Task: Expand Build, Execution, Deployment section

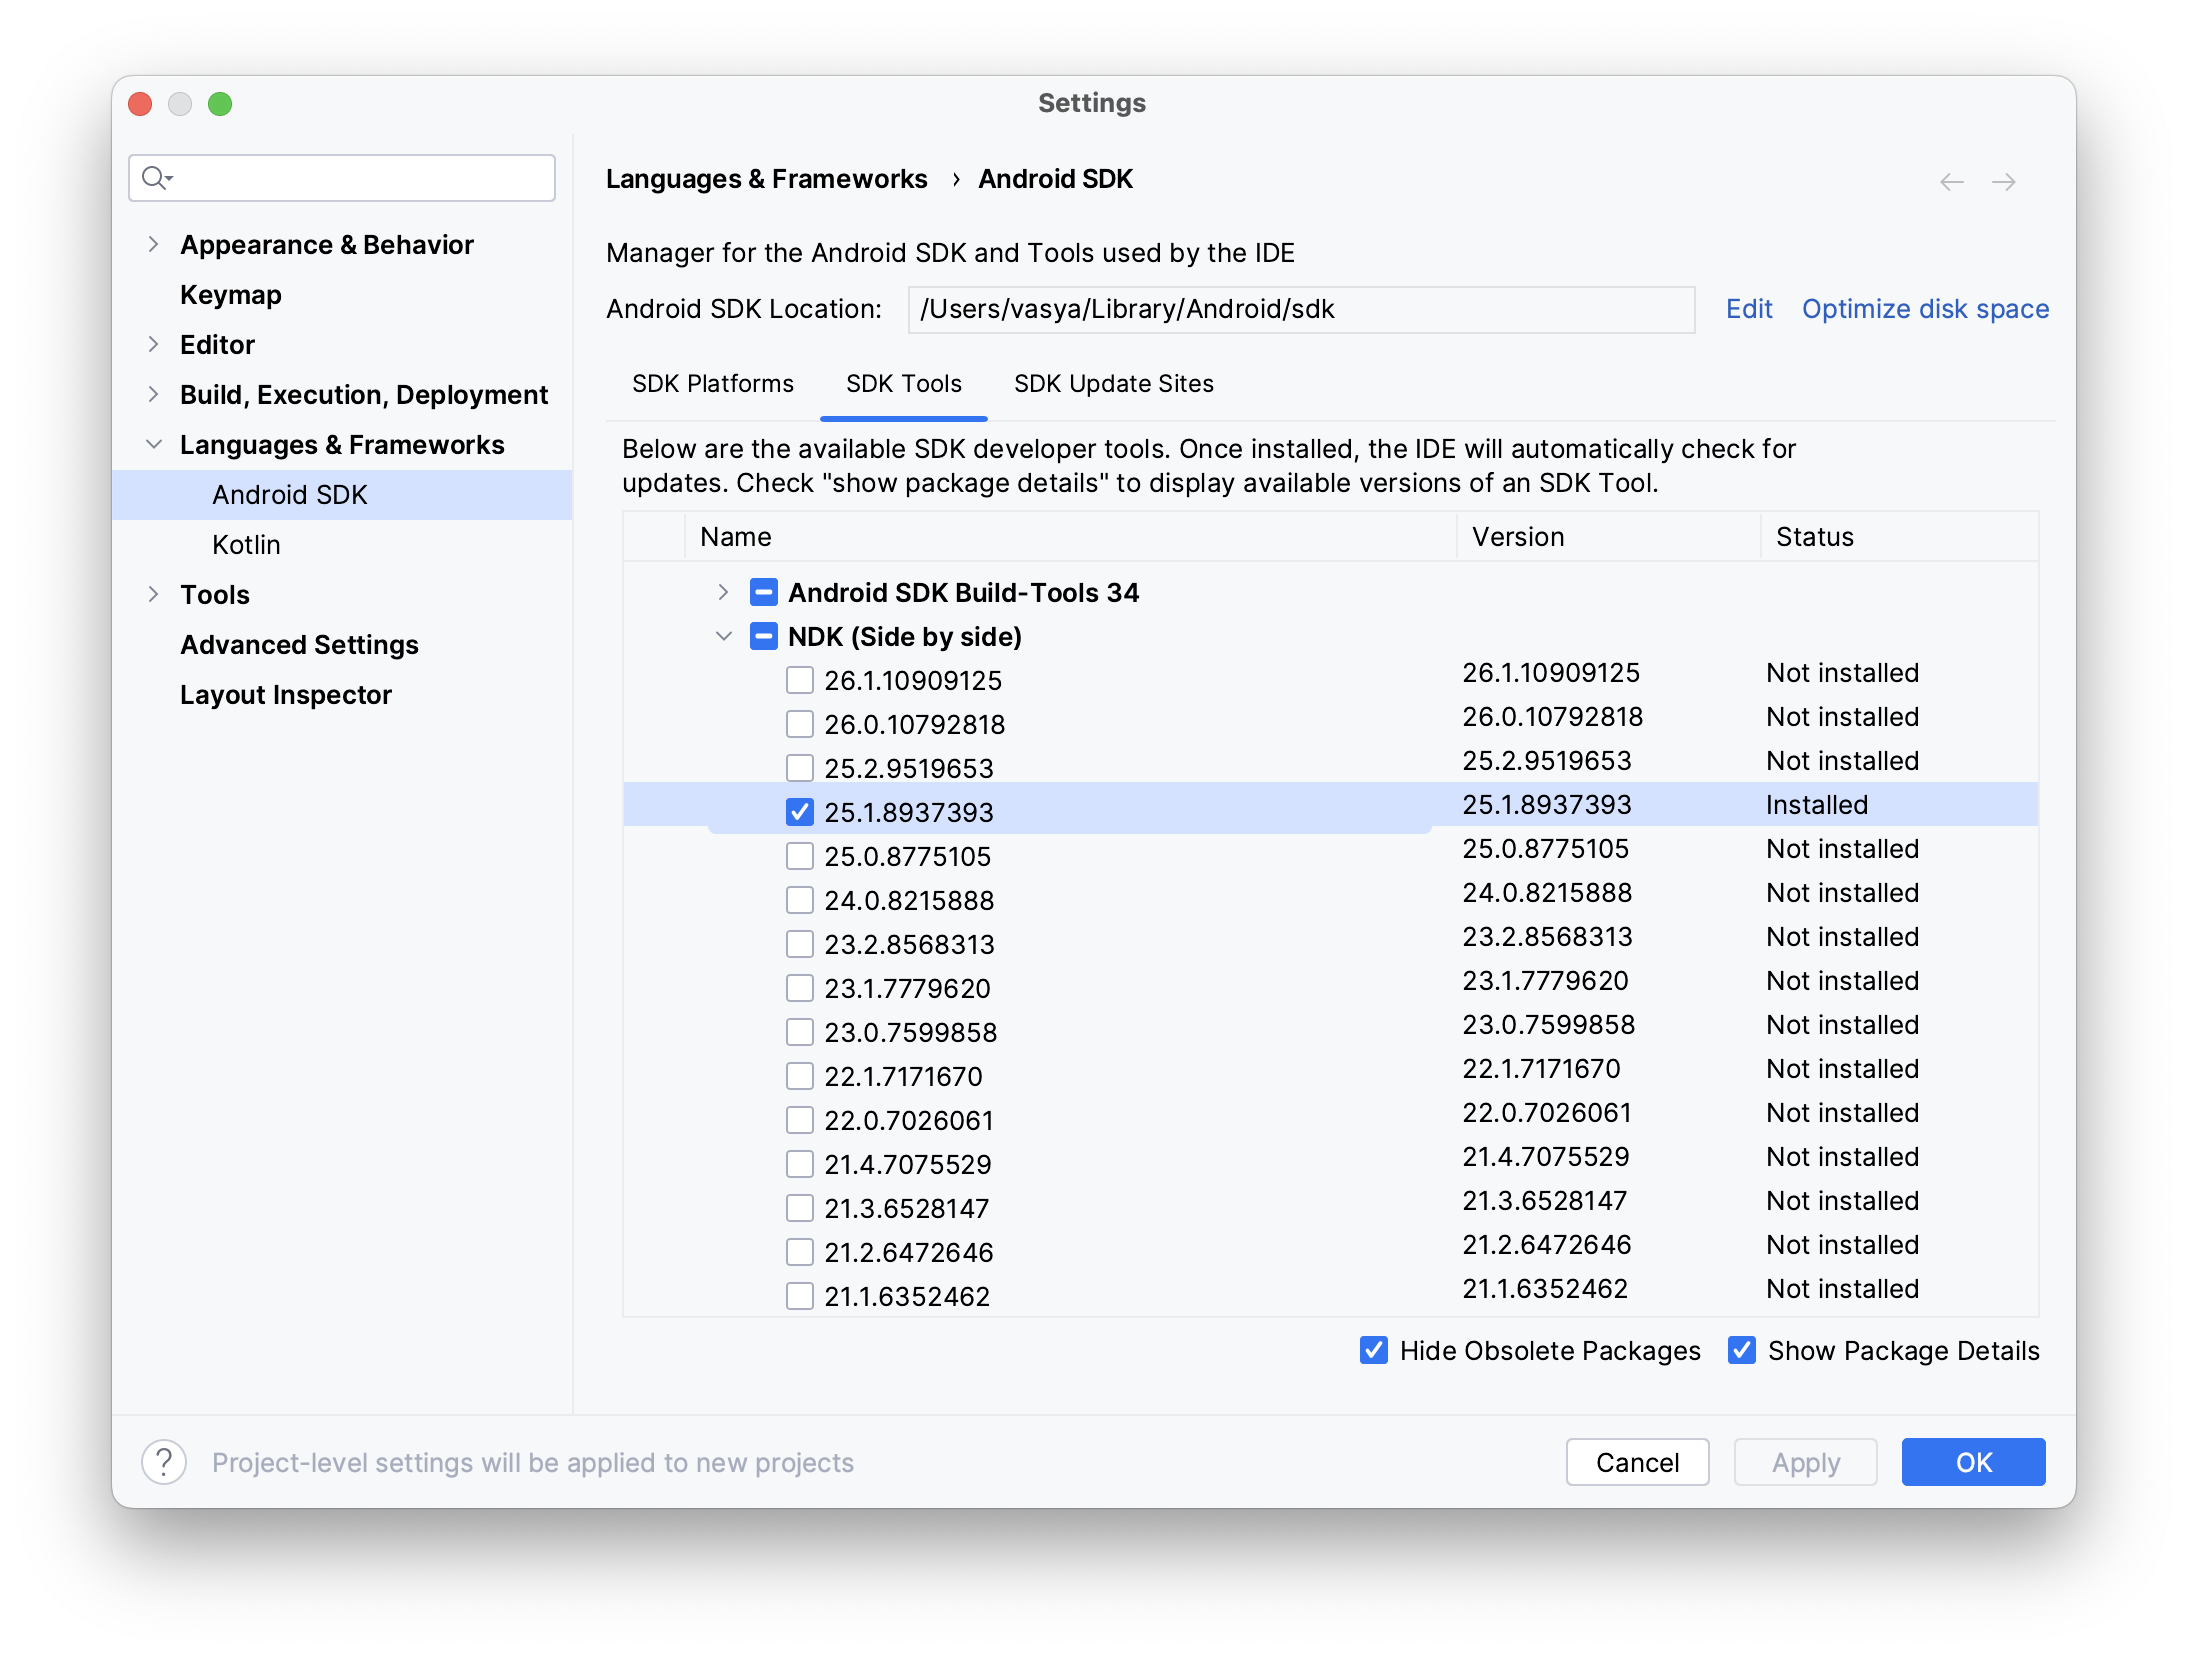Action: click(153, 394)
